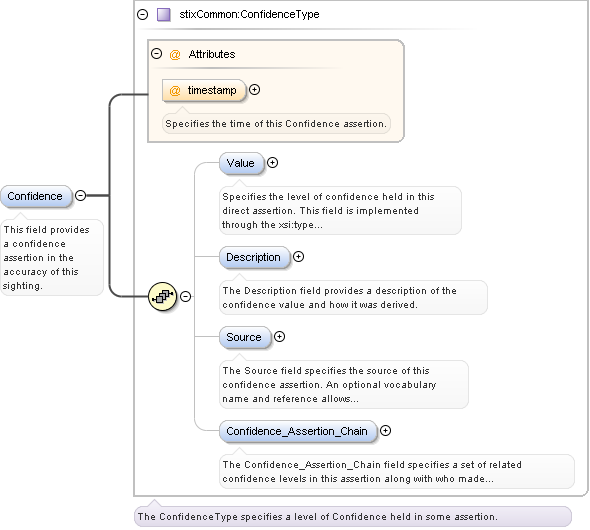Viewport: 590px width, 530px height.
Task: Select the Confidence element node
Action: coord(36,196)
